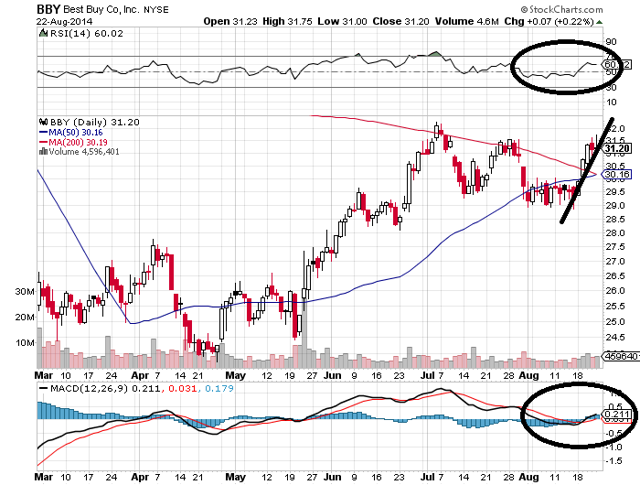Click the 25.0 price axis label

point(615,322)
